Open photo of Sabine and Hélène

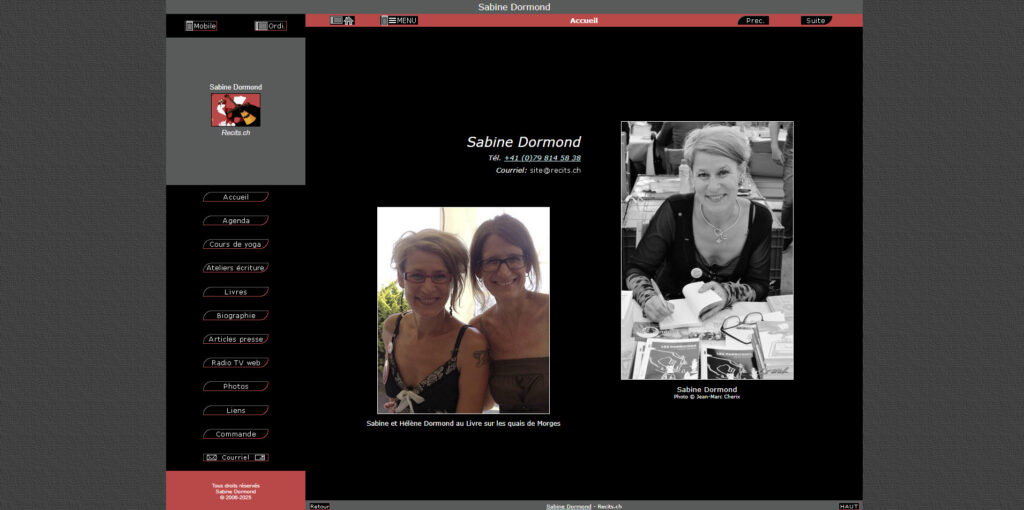(463, 310)
